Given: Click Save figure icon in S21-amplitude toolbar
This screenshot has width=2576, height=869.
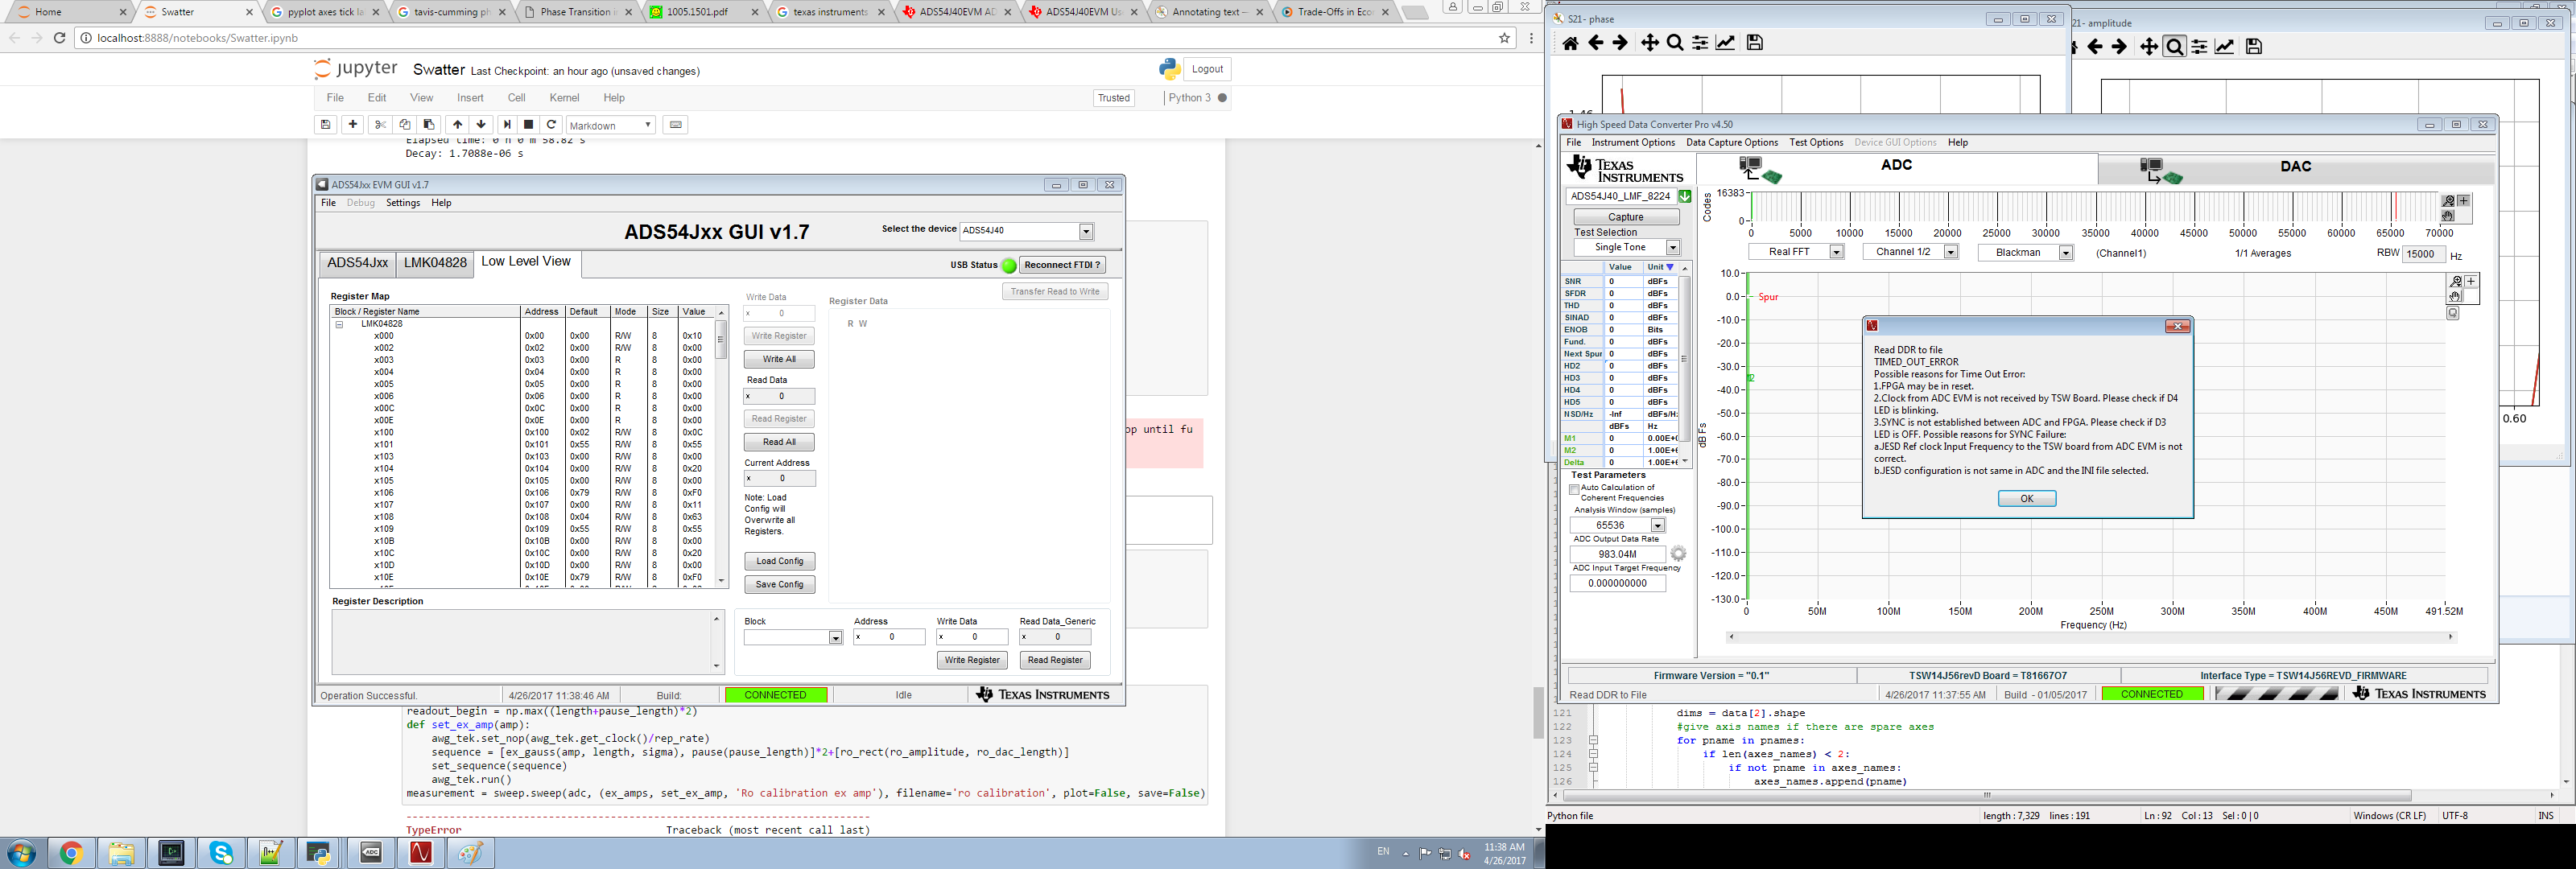Looking at the screenshot, I should 2254,47.
